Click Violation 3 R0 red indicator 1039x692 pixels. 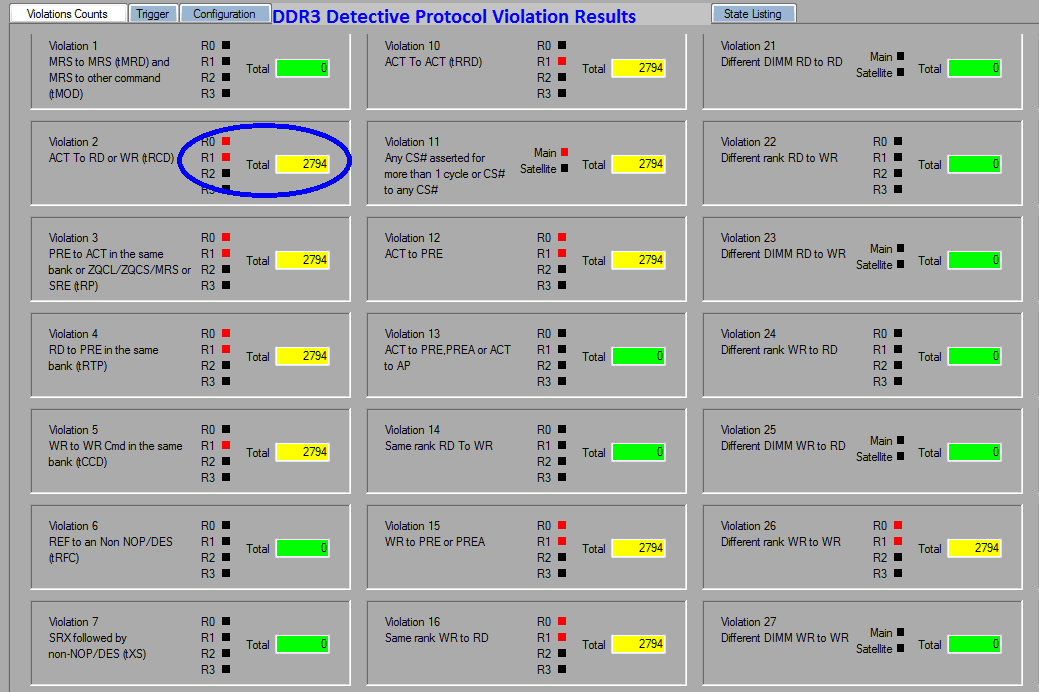pos(226,237)
